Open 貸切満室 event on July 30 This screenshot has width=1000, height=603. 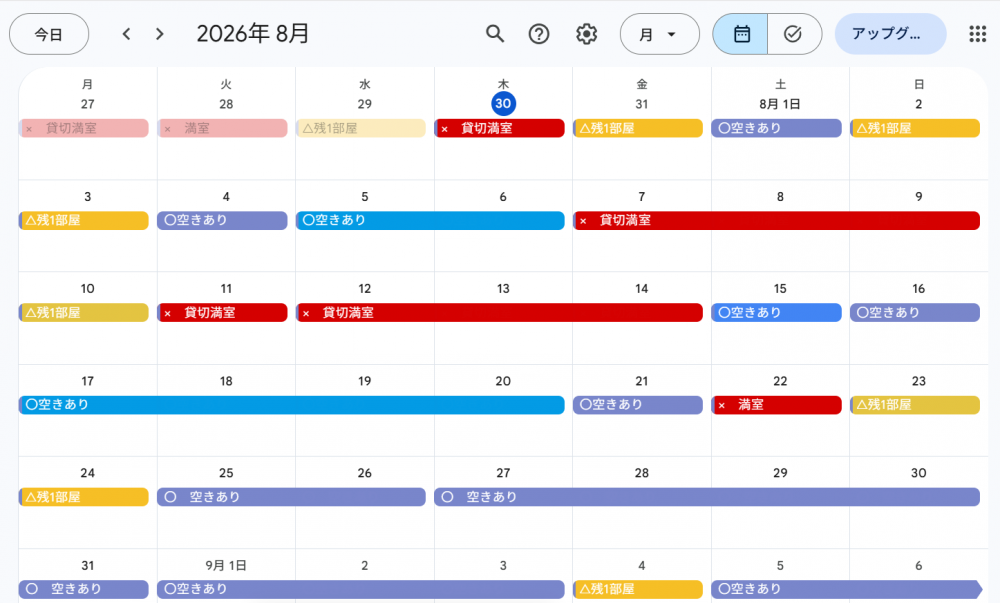tap(499, 128)
